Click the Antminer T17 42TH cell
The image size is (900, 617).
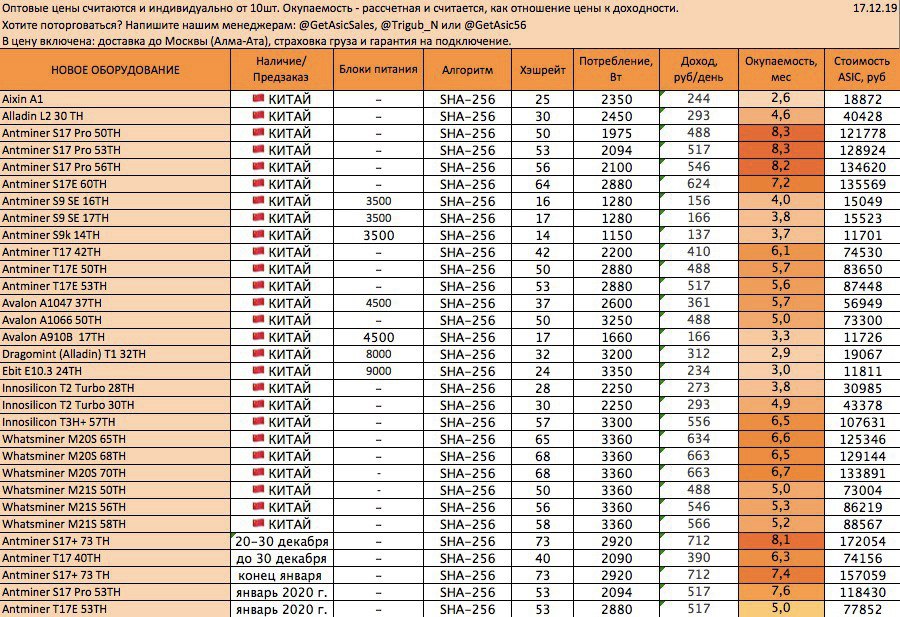tap(115, 252)
